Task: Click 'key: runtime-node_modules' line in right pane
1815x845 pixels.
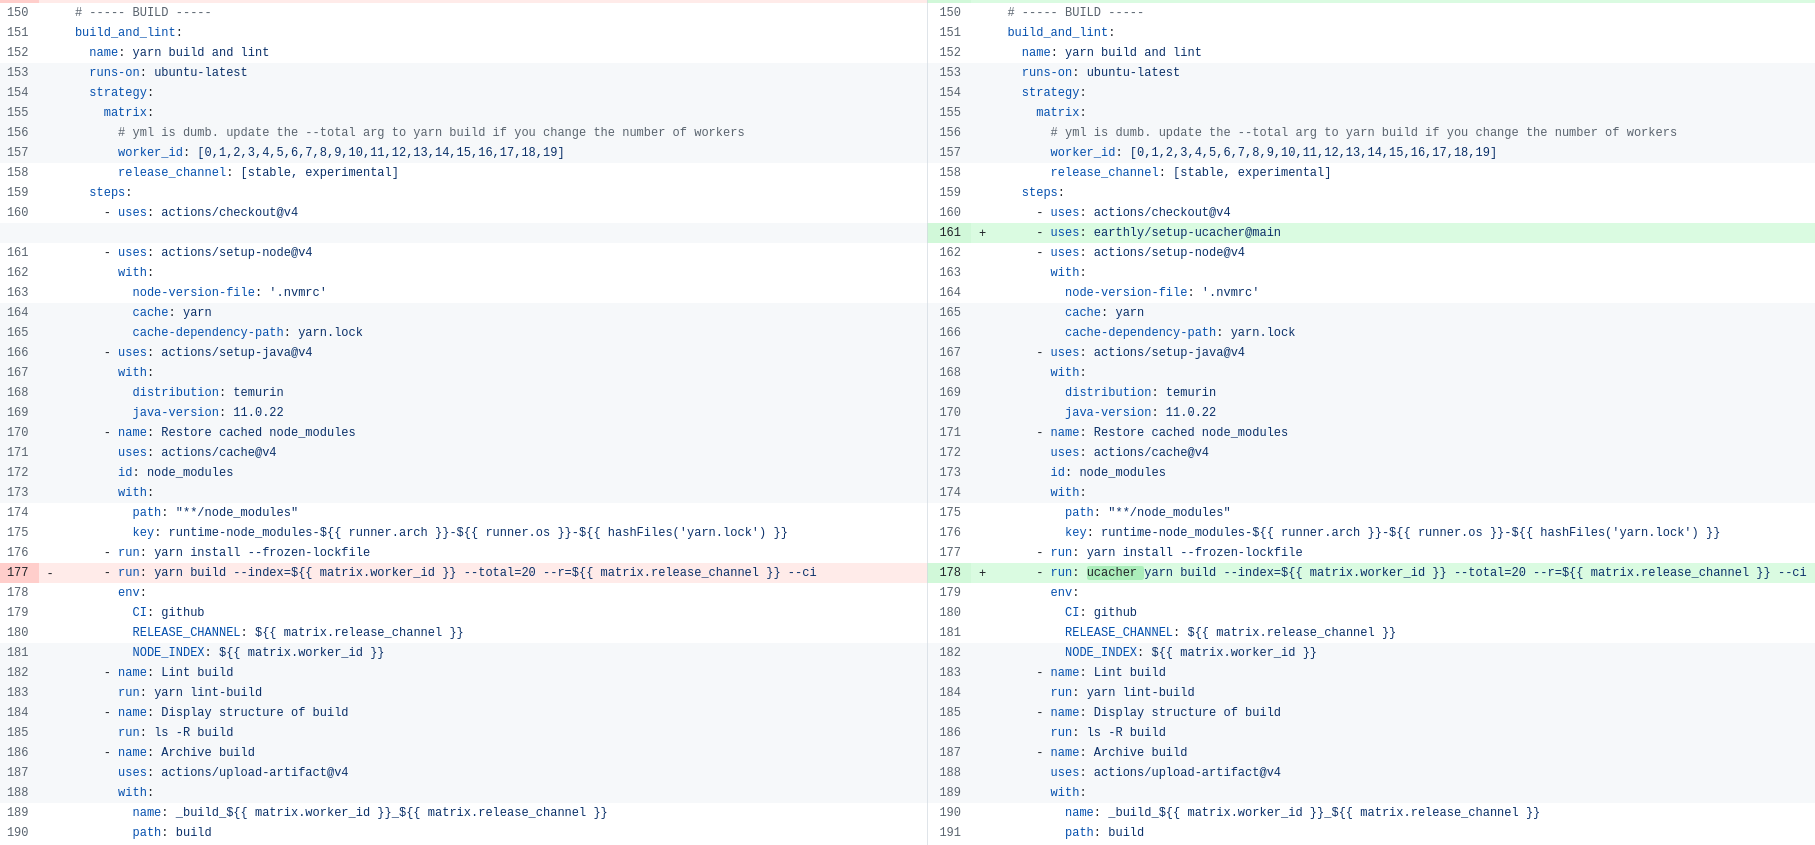Action: pos(1393,532)
